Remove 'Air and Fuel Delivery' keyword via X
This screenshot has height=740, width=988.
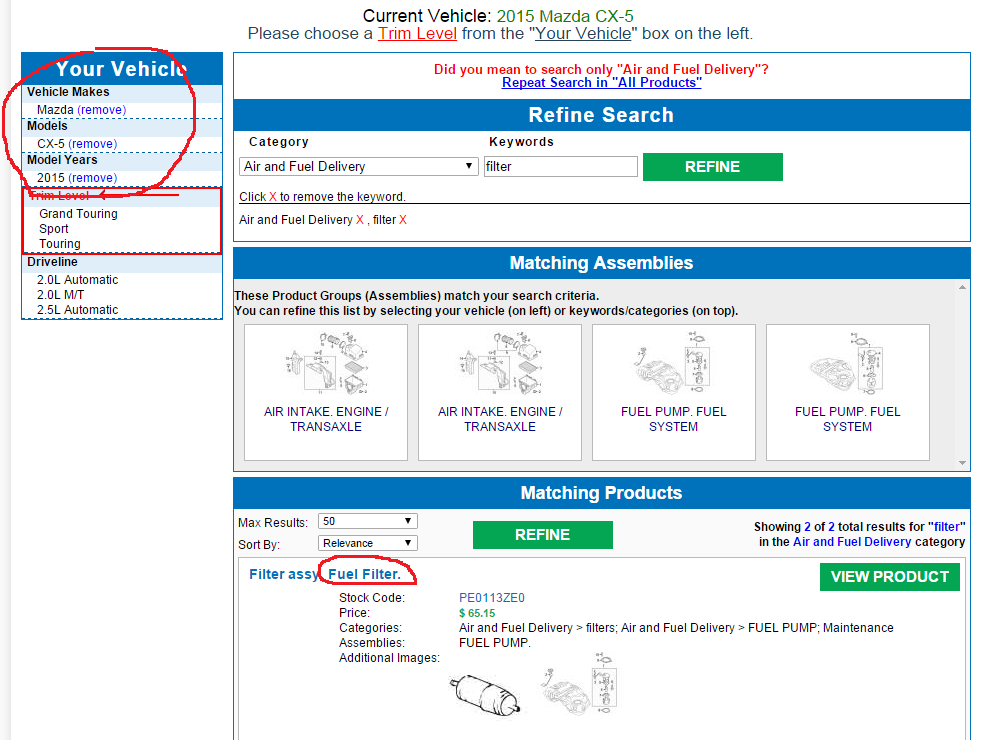[360, 220]
